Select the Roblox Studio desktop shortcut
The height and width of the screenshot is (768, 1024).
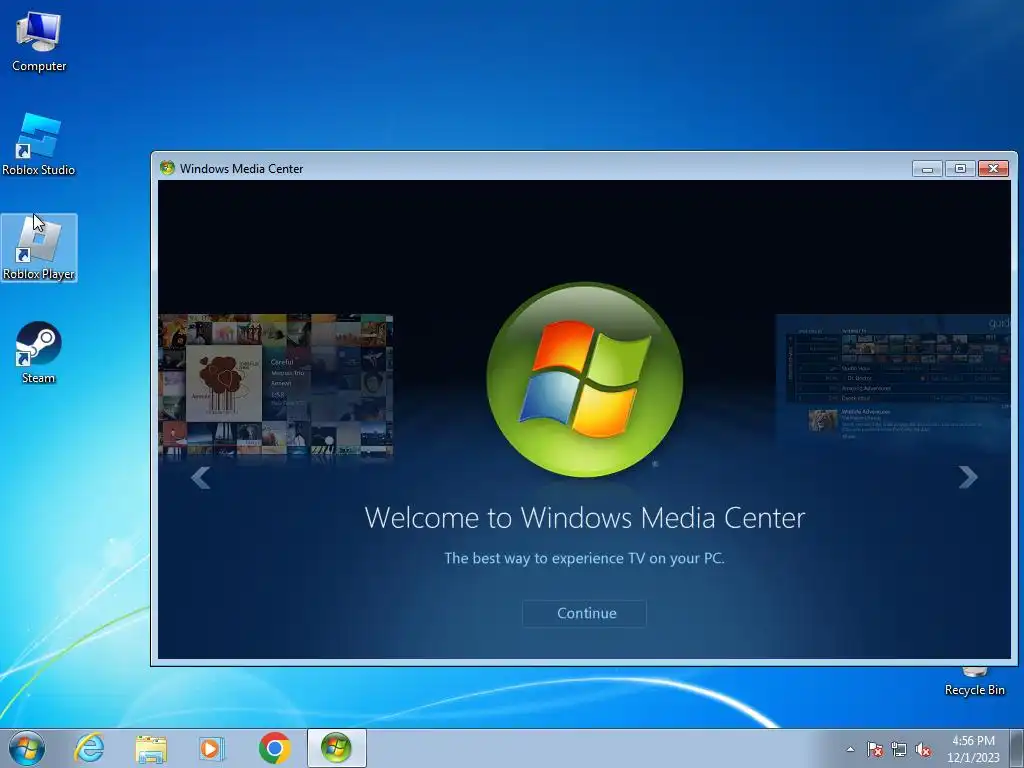coord(39,144)
